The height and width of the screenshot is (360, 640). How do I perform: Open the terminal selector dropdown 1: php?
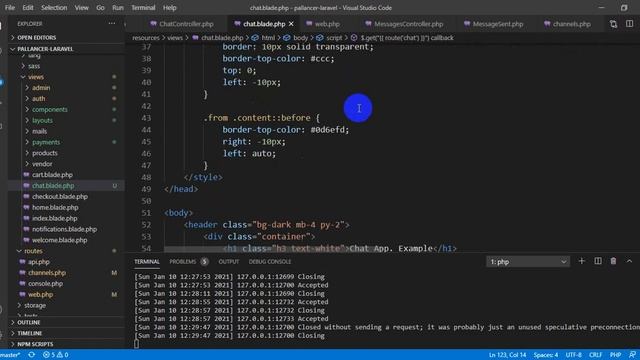528,262
